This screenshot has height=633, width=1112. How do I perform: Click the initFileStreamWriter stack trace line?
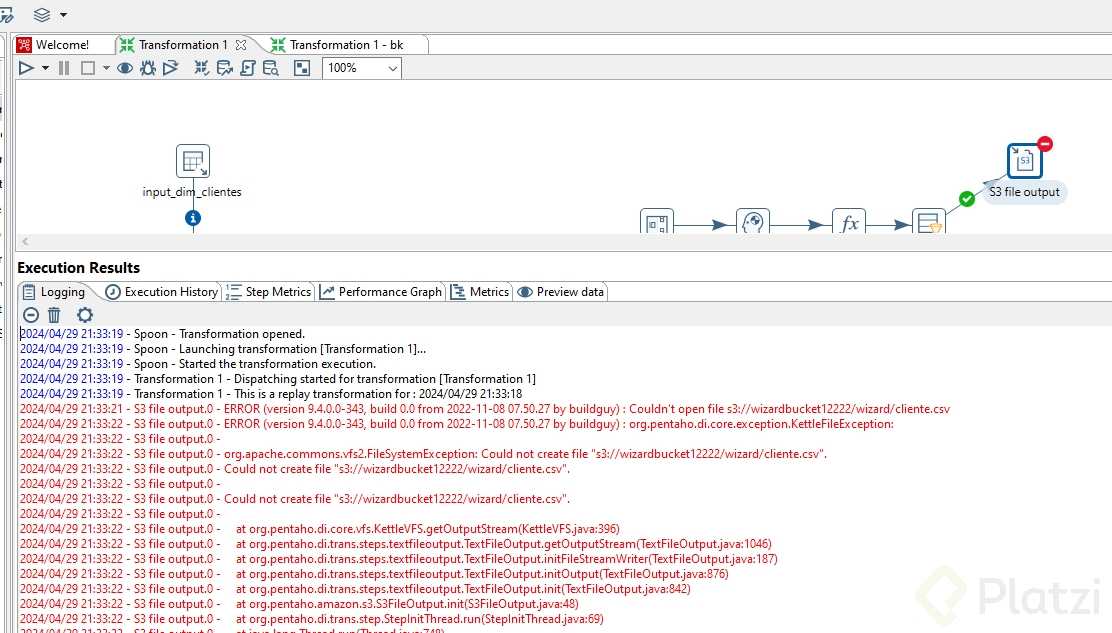coord(399,559)
